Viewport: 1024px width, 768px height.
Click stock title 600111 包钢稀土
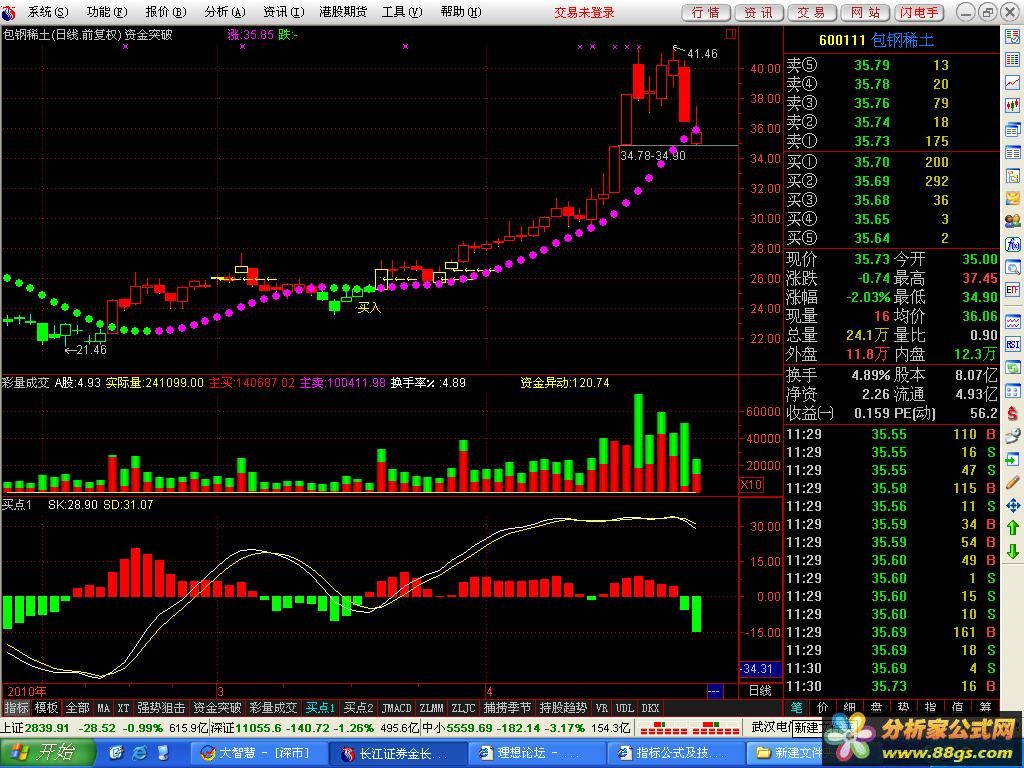(x=876, y=40)
